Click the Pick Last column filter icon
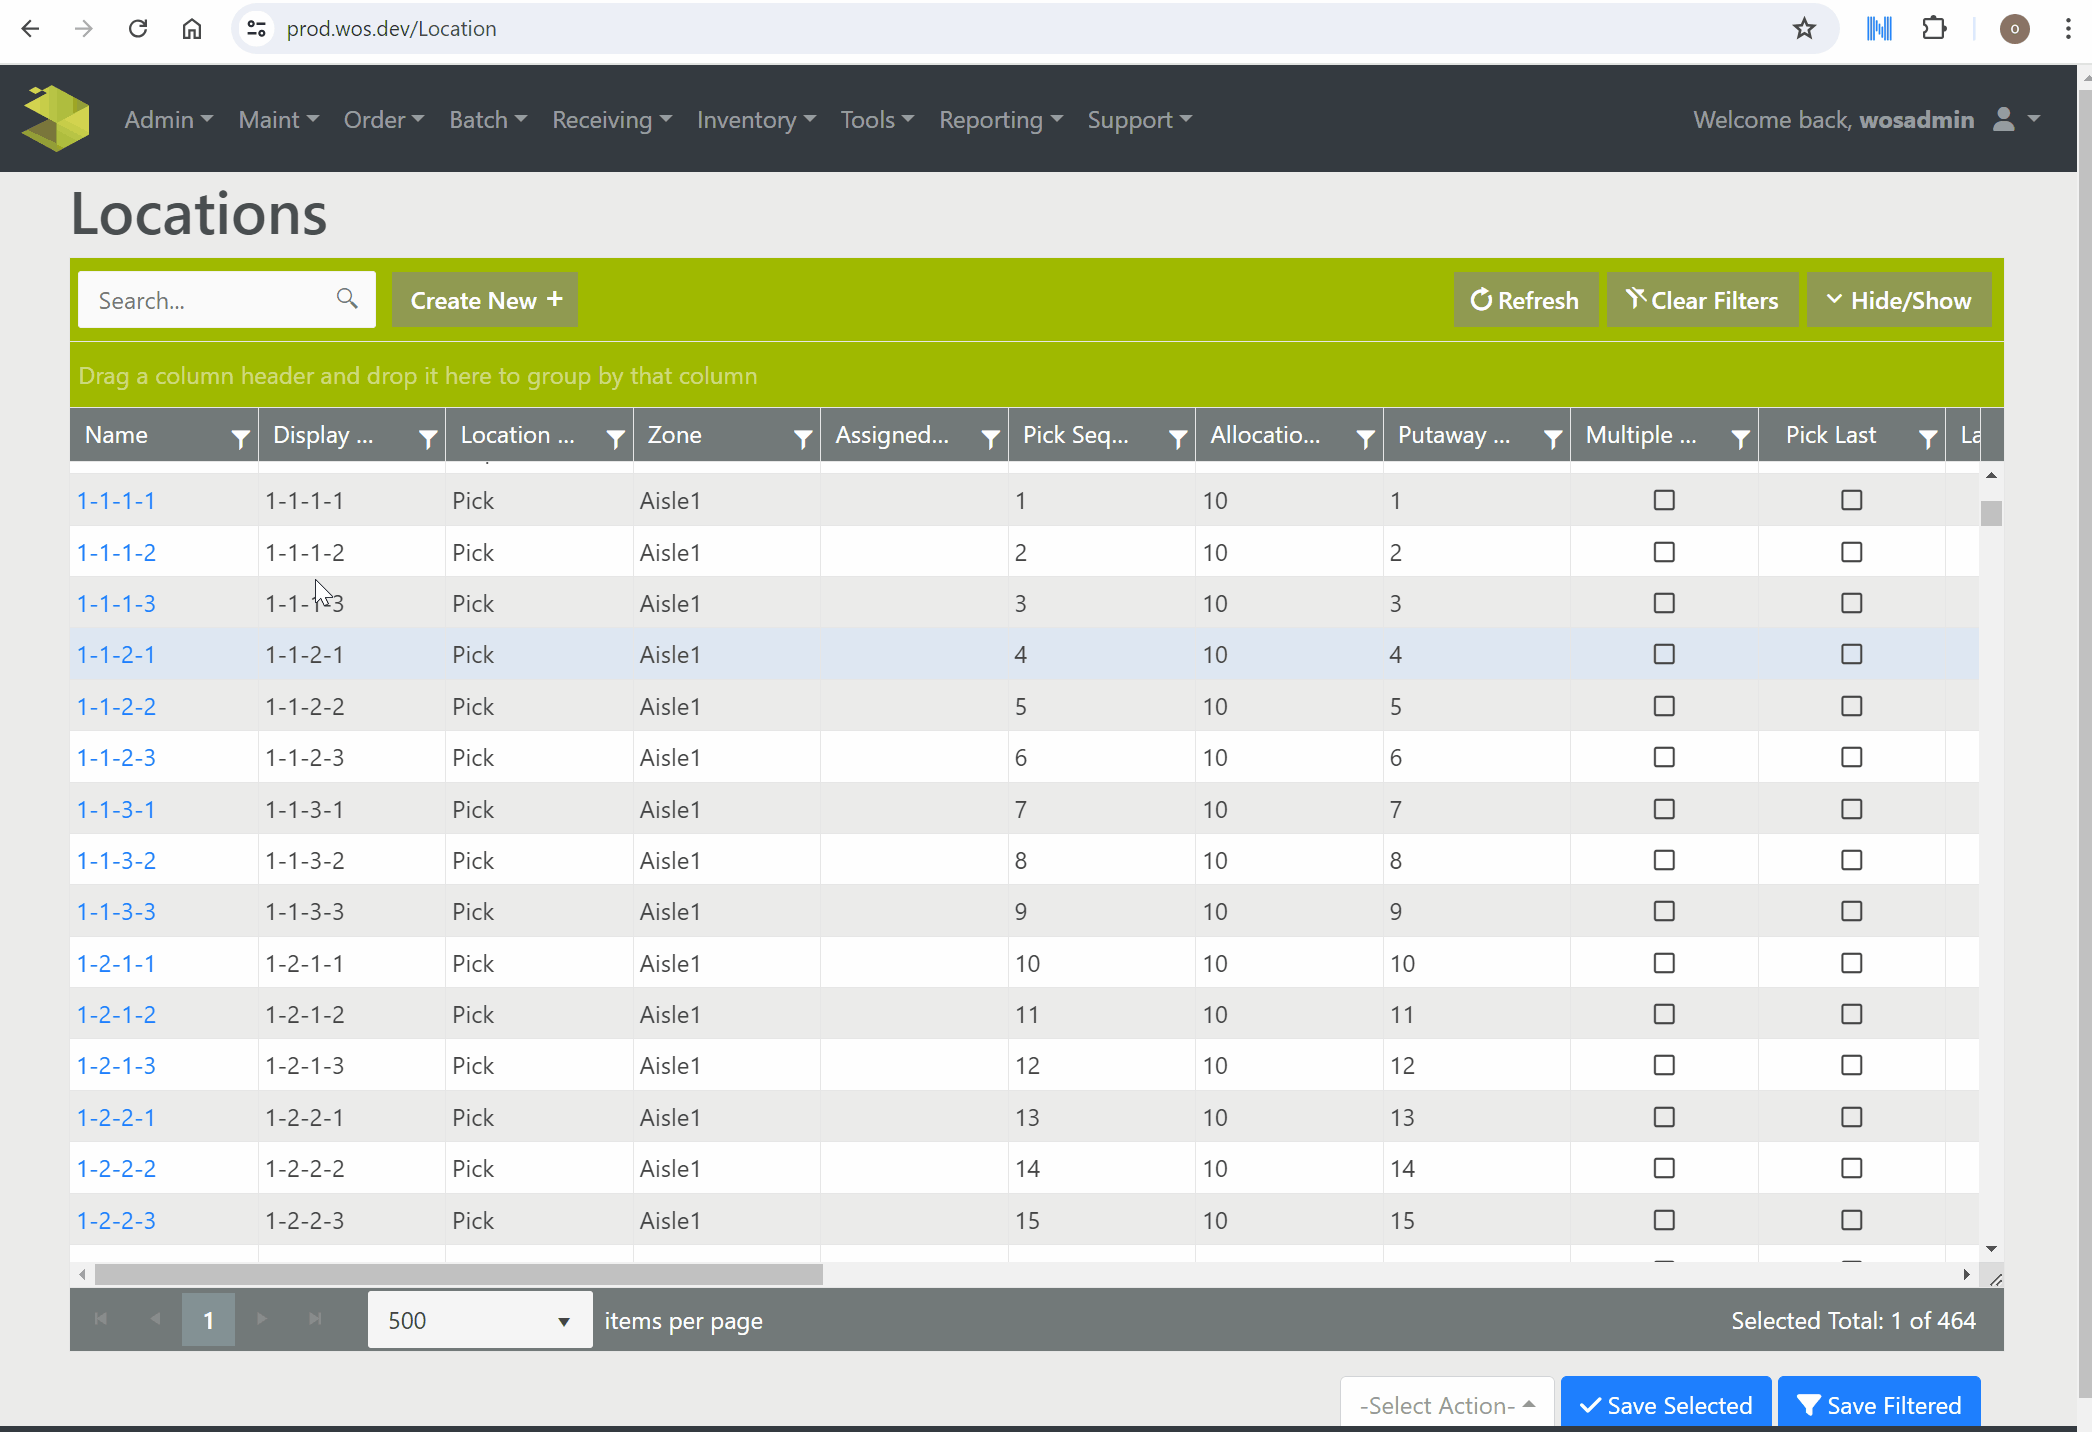The height and width of the screenshot is (1432, 2092). point(1927,438)
